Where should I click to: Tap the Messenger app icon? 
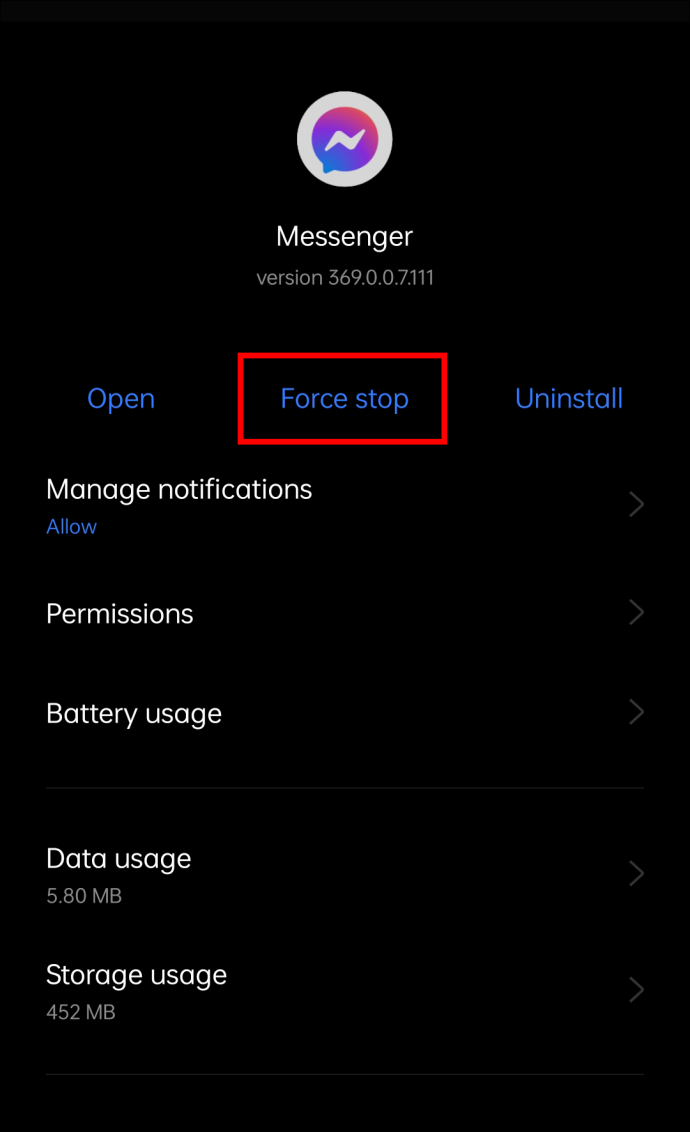[x=345, y=139]
